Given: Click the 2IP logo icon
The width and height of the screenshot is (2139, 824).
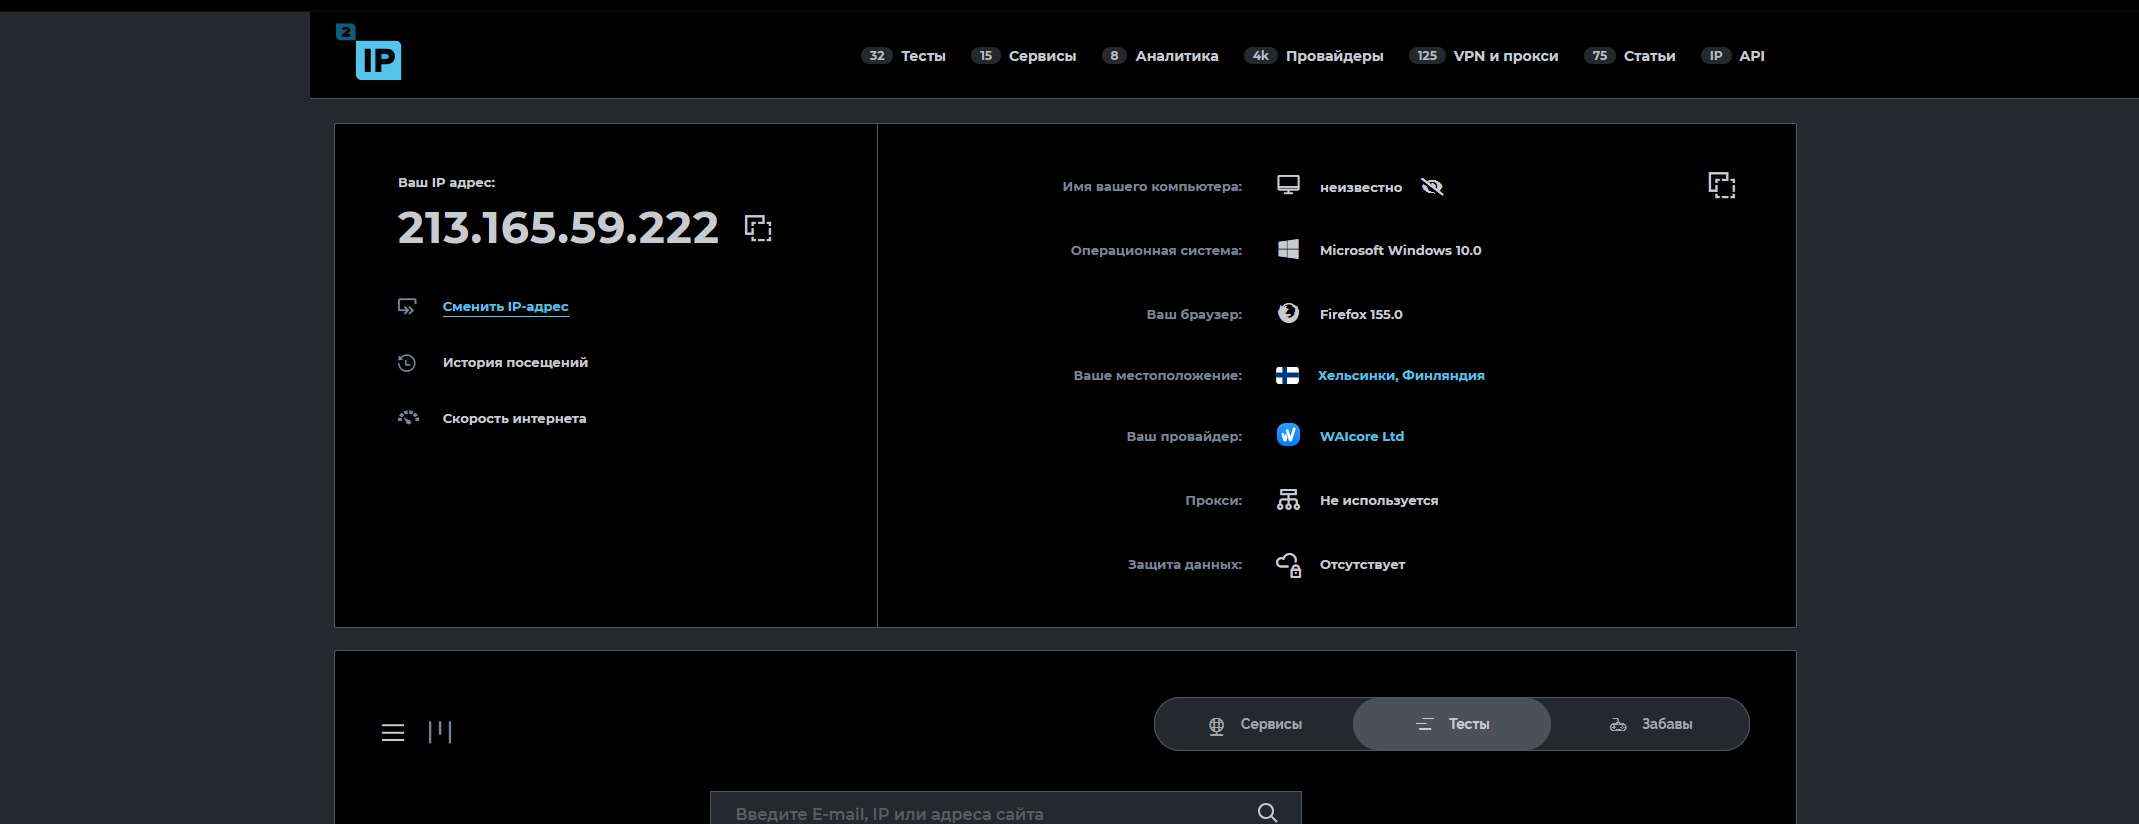Looking at the screenshot, I should pos(369,52).
